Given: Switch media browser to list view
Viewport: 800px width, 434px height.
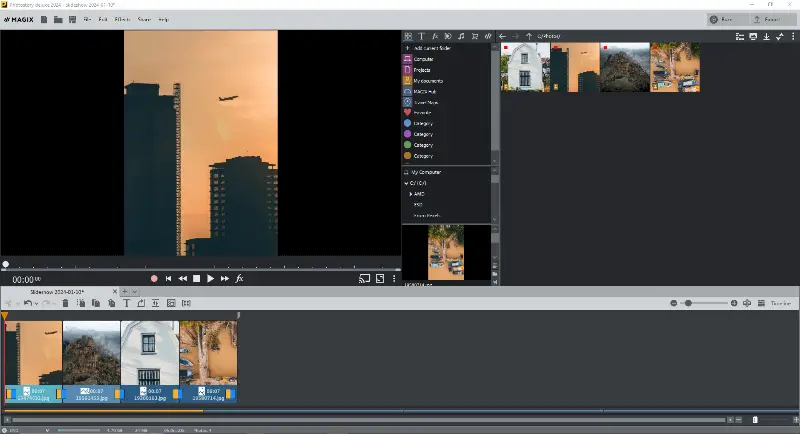Looking at the screenshot, I should 740,36.
